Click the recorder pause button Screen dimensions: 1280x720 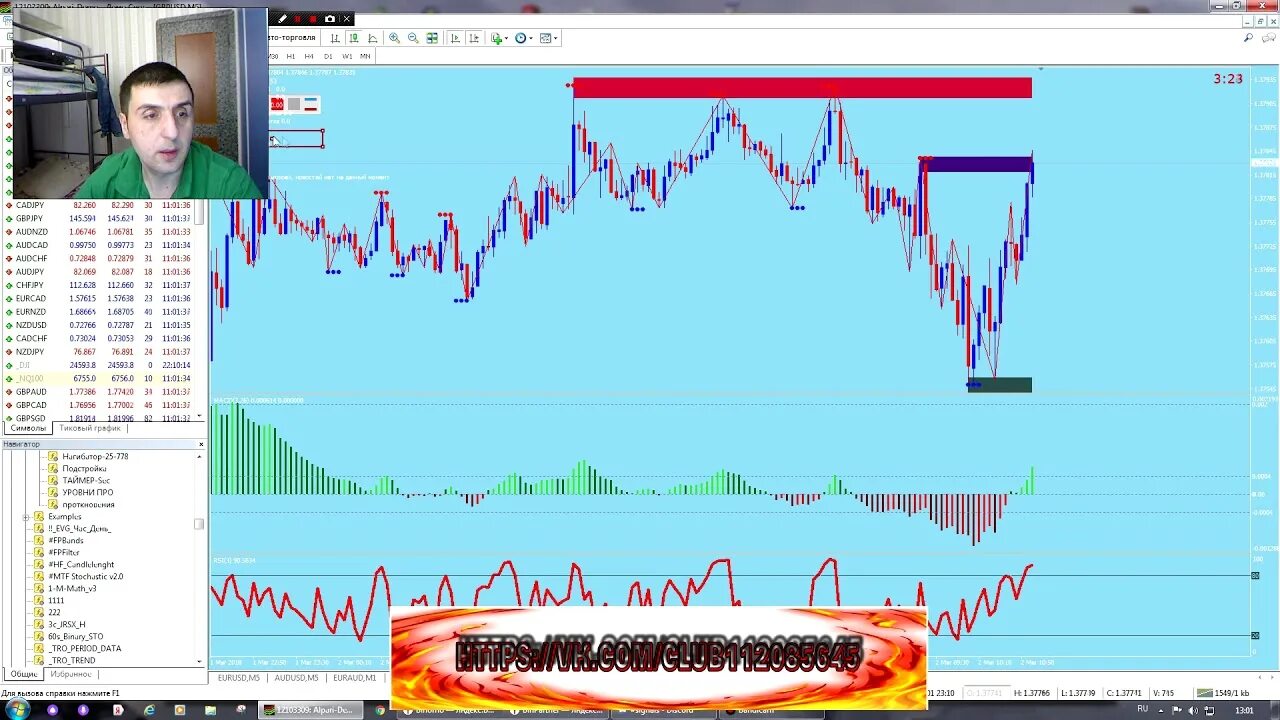(x=298, y=18)
